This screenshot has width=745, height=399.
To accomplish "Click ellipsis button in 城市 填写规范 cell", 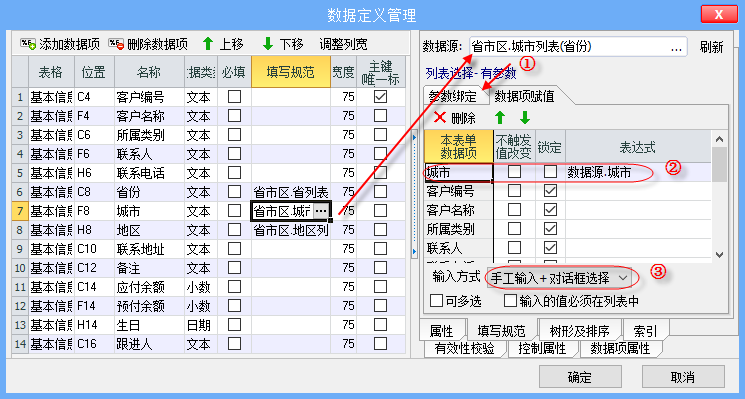I will [321, 211].
